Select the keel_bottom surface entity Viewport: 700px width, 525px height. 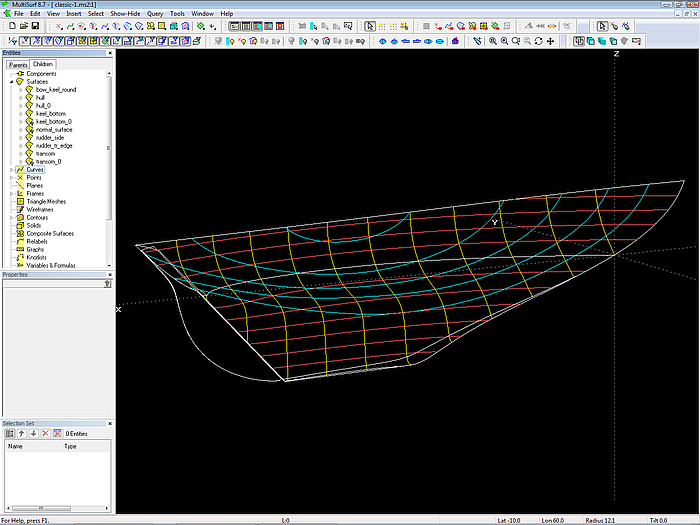pyautogui.click(x=50, y=113)
